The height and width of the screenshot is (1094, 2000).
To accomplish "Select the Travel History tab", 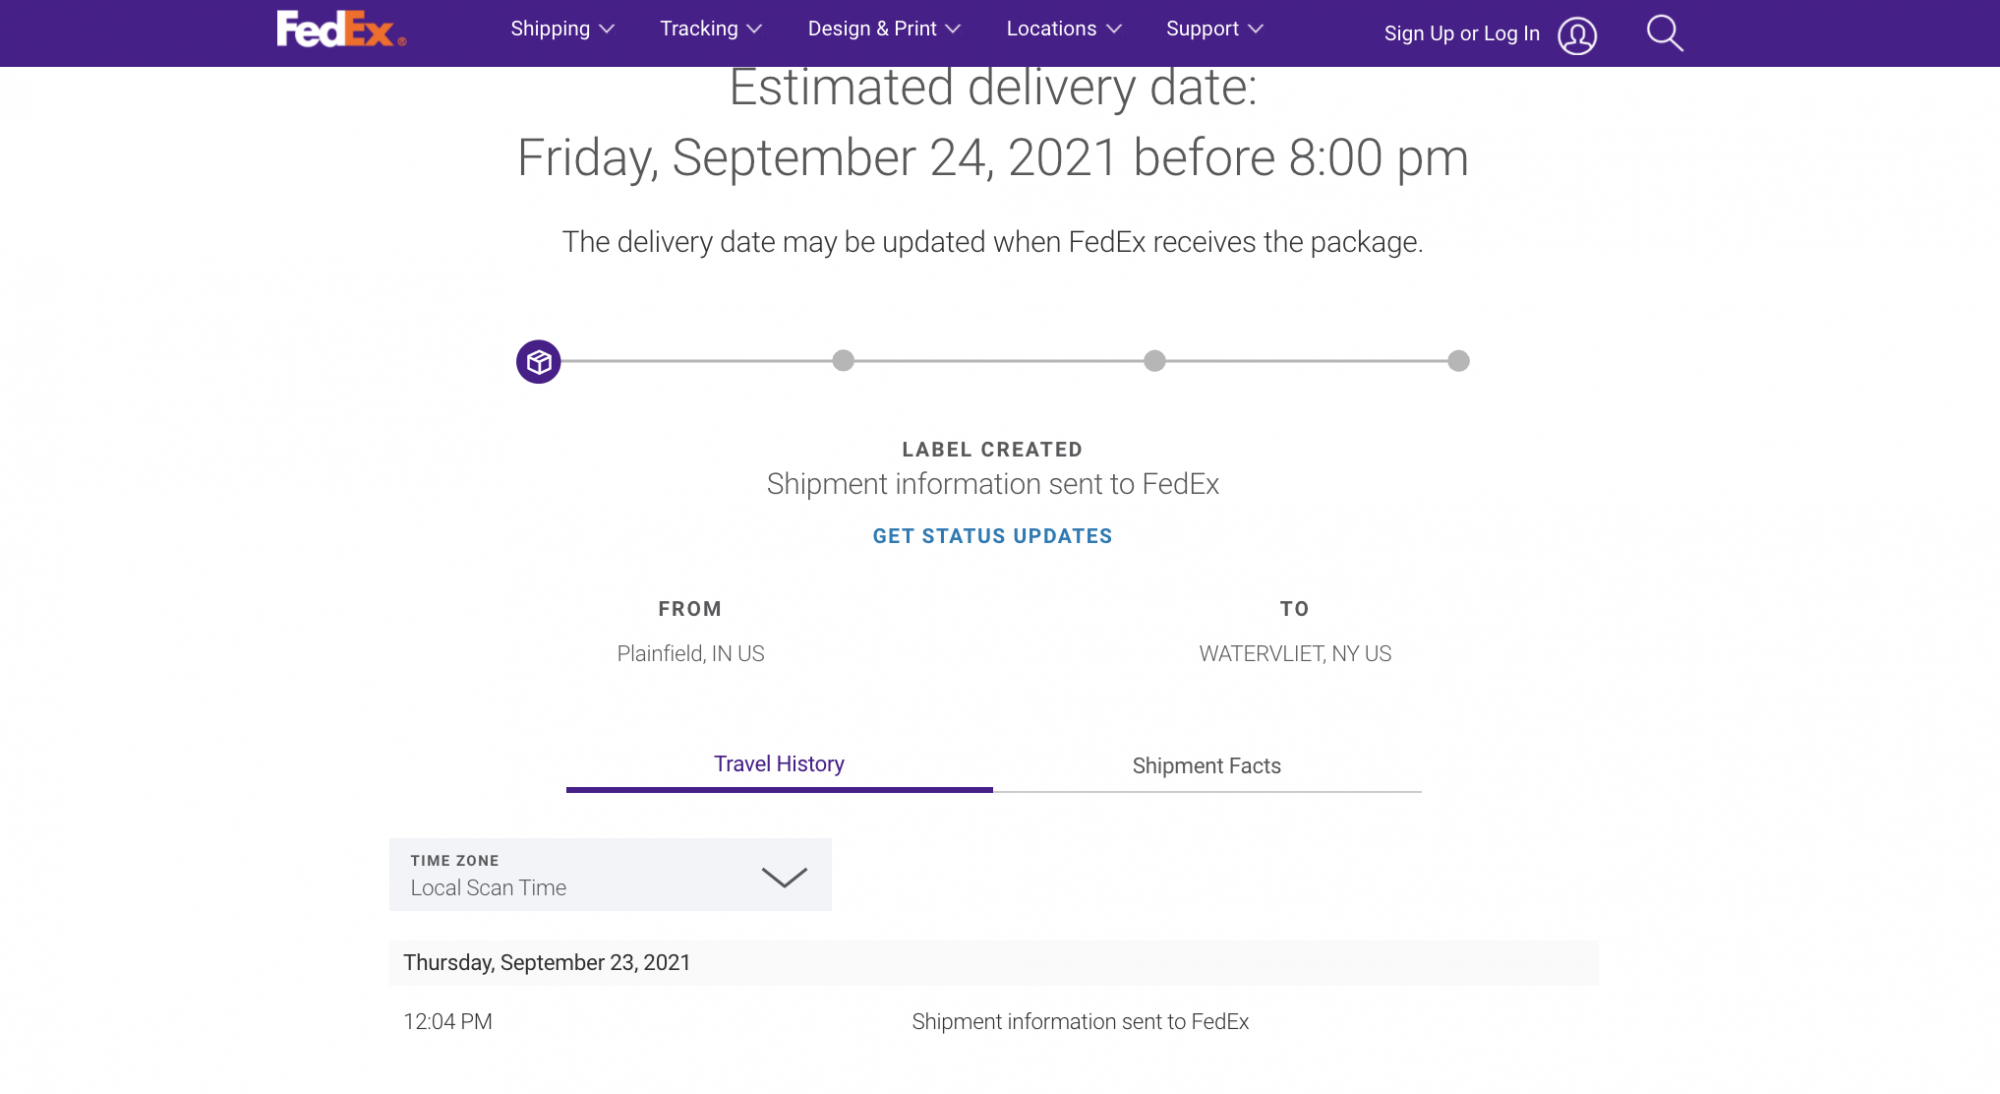I will 779,764.
